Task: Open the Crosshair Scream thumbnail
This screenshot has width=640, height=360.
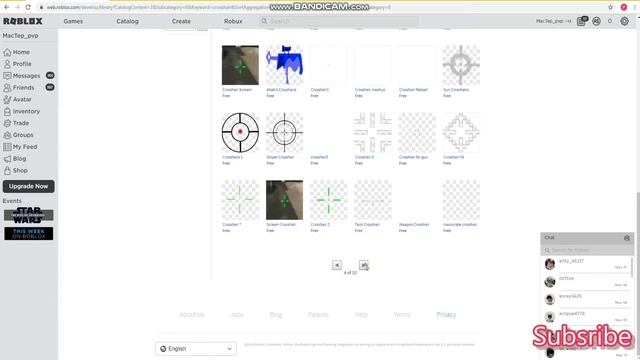Action: pyautogui.click(x=240, y=65)
